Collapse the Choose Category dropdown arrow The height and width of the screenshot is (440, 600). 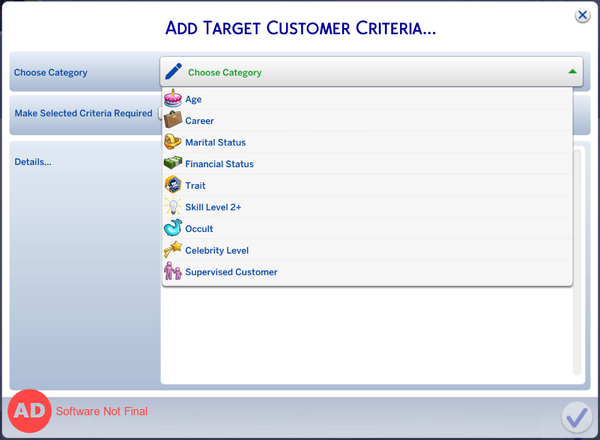click(x=572, y=72)
